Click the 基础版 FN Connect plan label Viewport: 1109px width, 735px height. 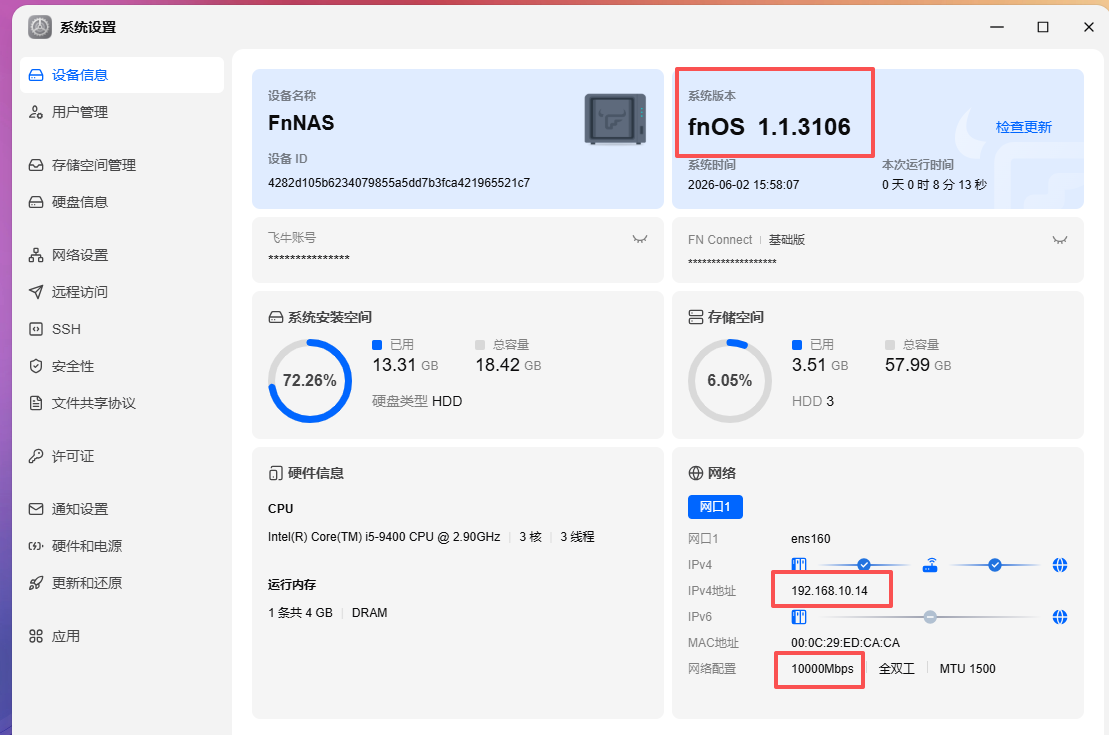(x=787, y=240)
